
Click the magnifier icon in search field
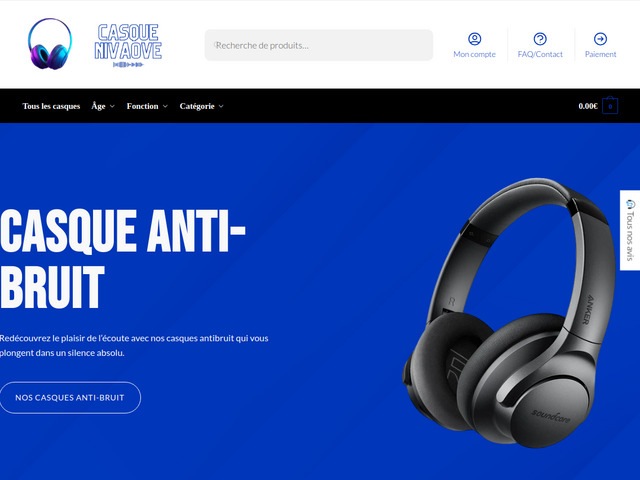coord(216,45)
